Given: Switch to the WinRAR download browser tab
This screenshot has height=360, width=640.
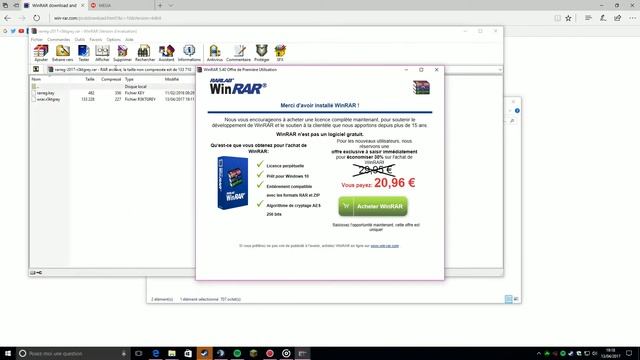Looking at the screenshot, I should [54, 5].
